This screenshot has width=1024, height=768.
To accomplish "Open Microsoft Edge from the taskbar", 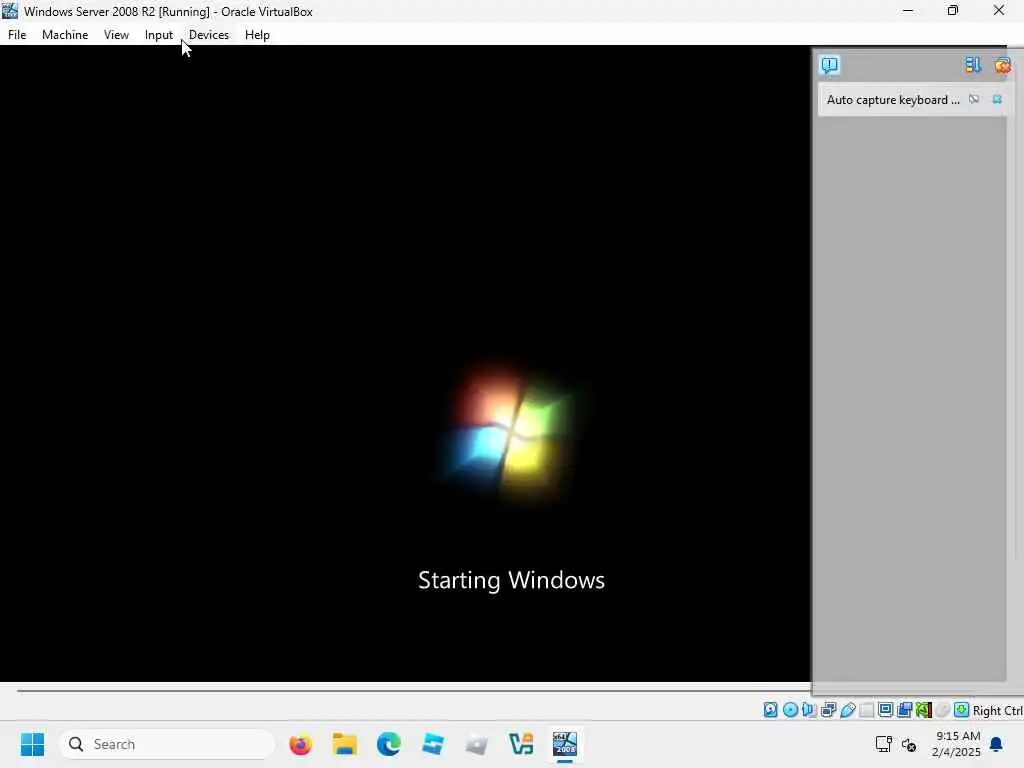I will [x=389, y=744].
